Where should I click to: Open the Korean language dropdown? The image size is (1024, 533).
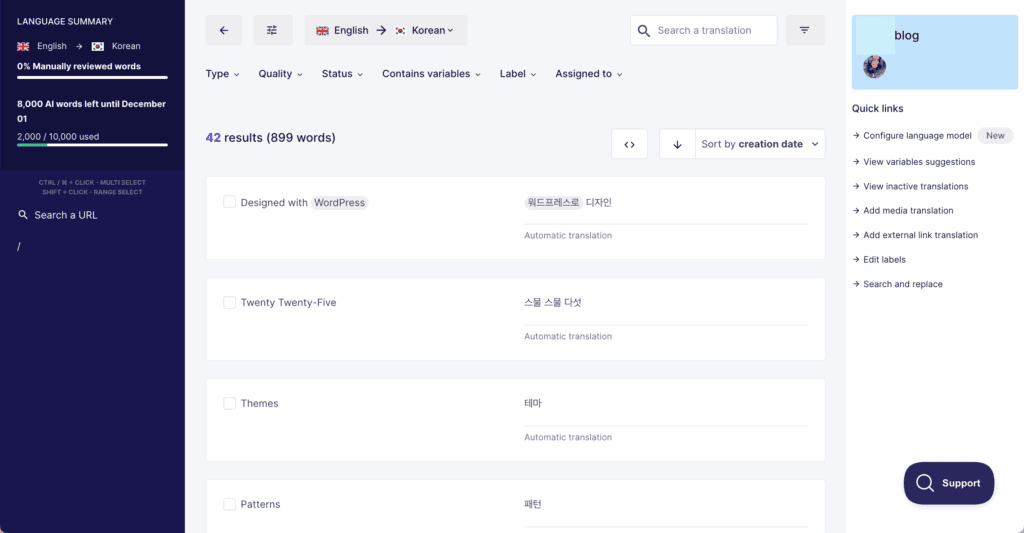coord(432,31)
